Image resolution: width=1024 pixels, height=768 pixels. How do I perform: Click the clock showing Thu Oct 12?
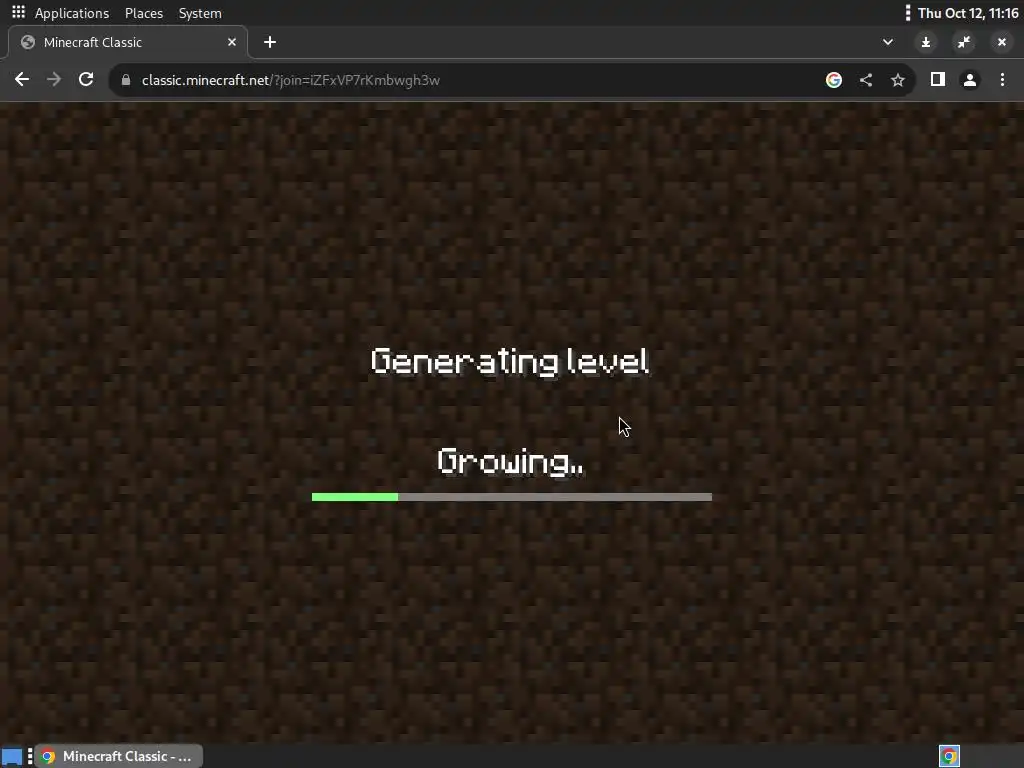point(968,13)
